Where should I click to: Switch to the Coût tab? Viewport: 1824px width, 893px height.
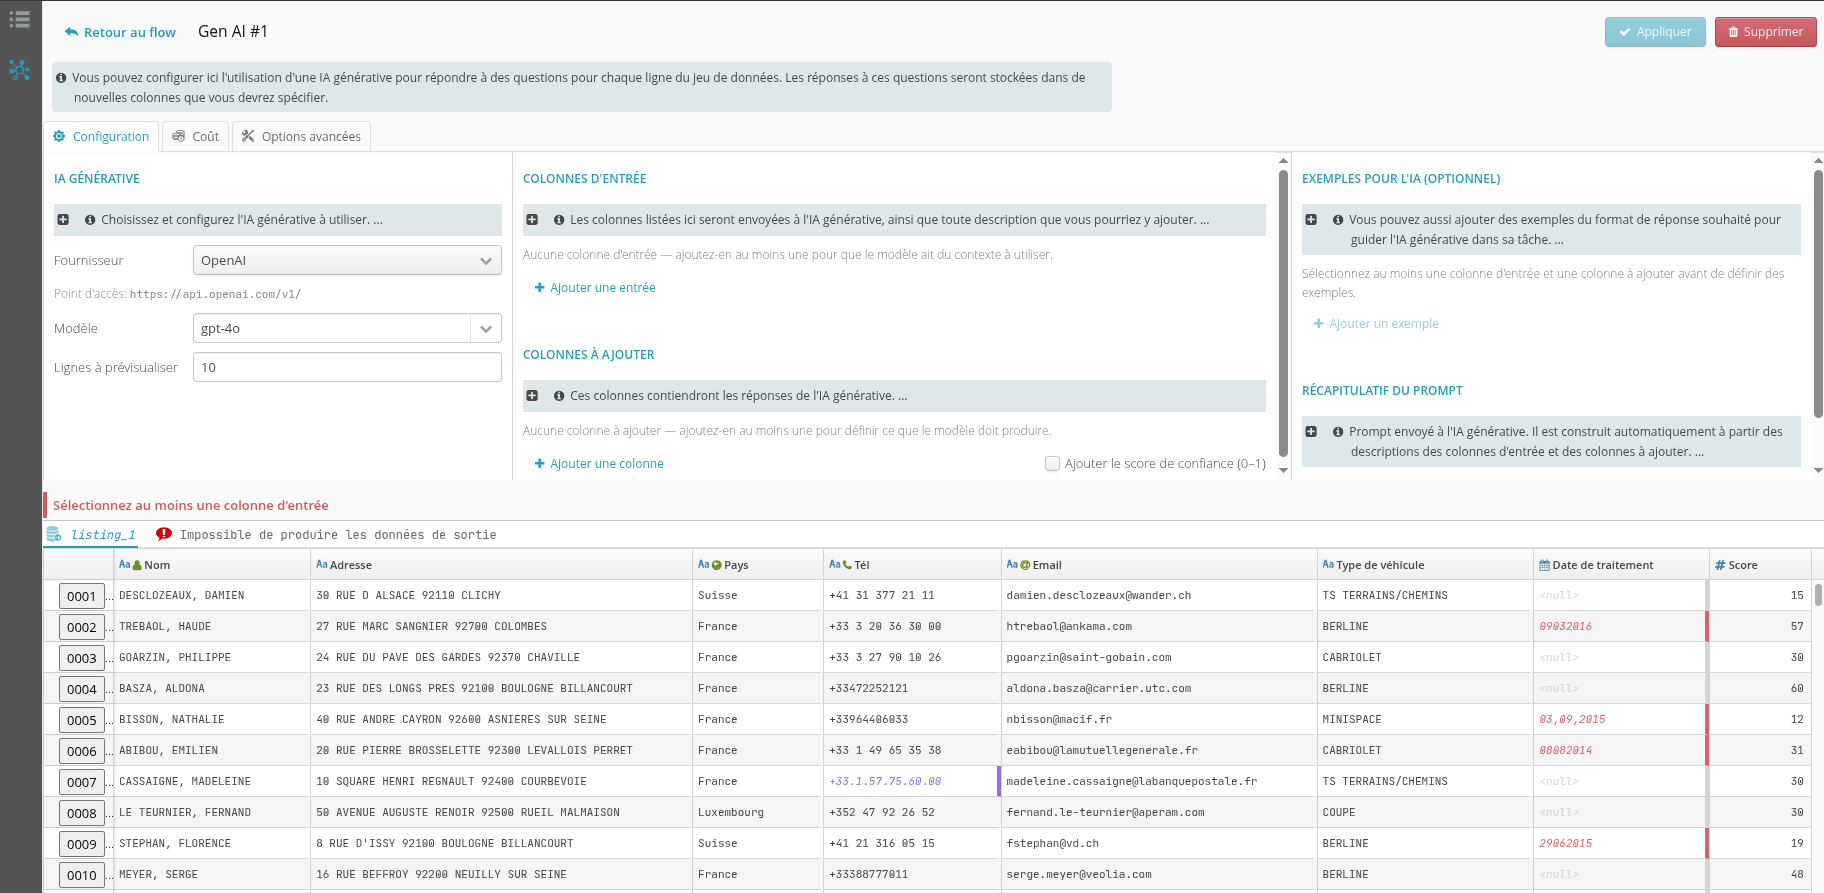coord(195,136)
